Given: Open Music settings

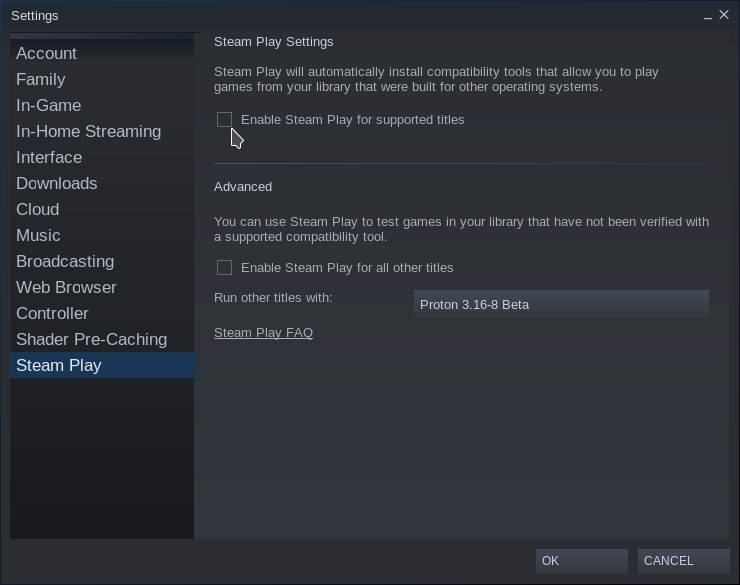Looking at the screenshot, I should 102,235.
